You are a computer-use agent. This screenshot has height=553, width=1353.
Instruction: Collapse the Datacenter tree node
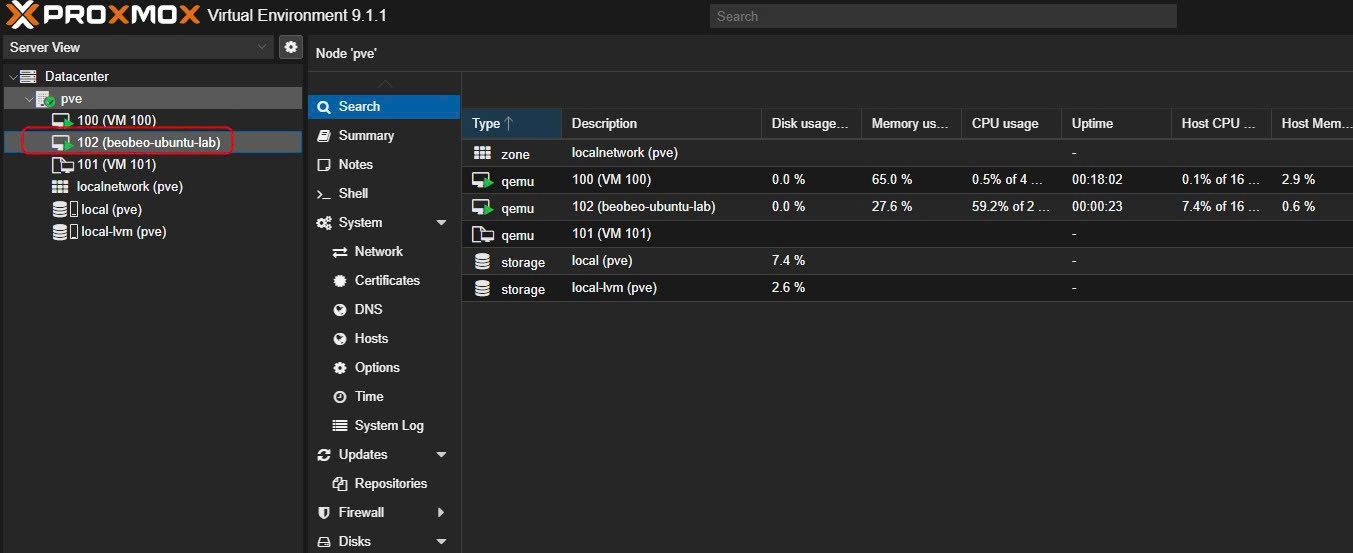[x=12, y=77]
